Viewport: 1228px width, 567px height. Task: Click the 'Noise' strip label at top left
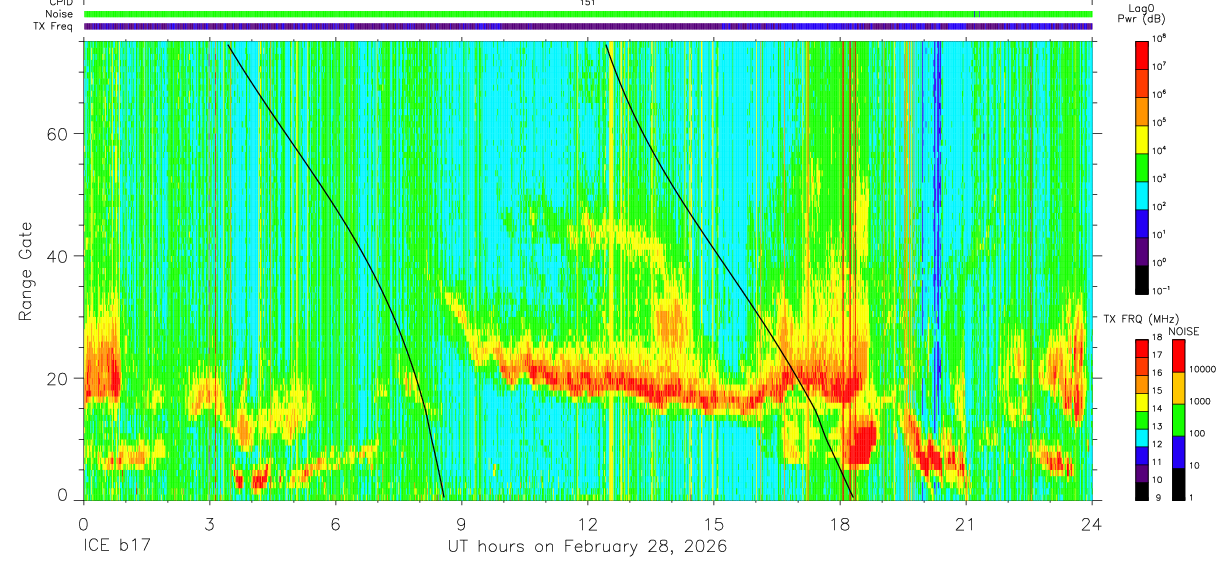pyautogui.click(x=59, y=14)
